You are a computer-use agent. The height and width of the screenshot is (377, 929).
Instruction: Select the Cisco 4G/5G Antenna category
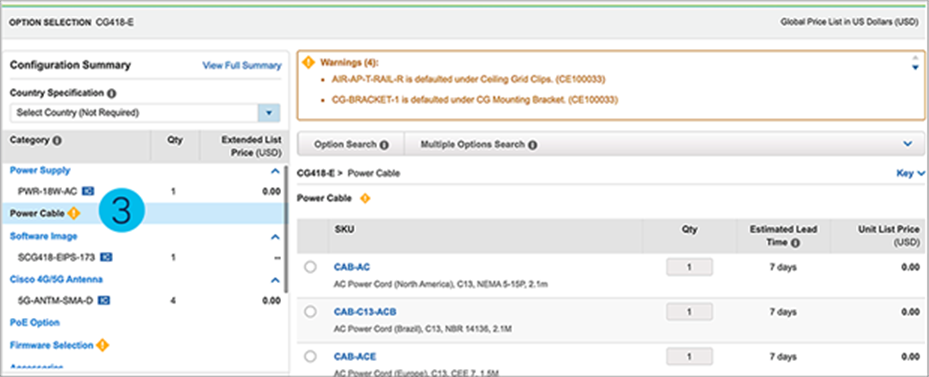coord(56,279)
